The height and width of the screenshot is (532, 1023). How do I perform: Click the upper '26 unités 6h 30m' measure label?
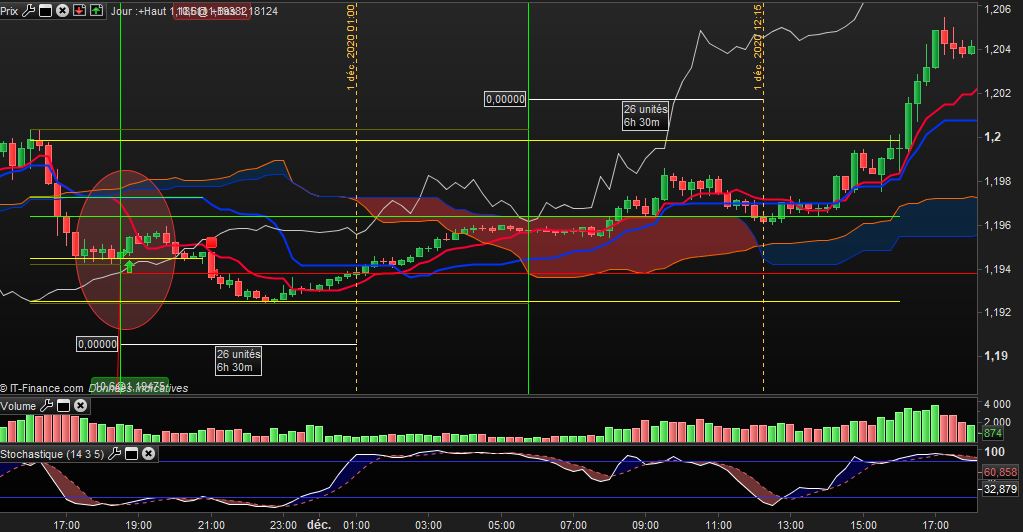coord(642,115)
